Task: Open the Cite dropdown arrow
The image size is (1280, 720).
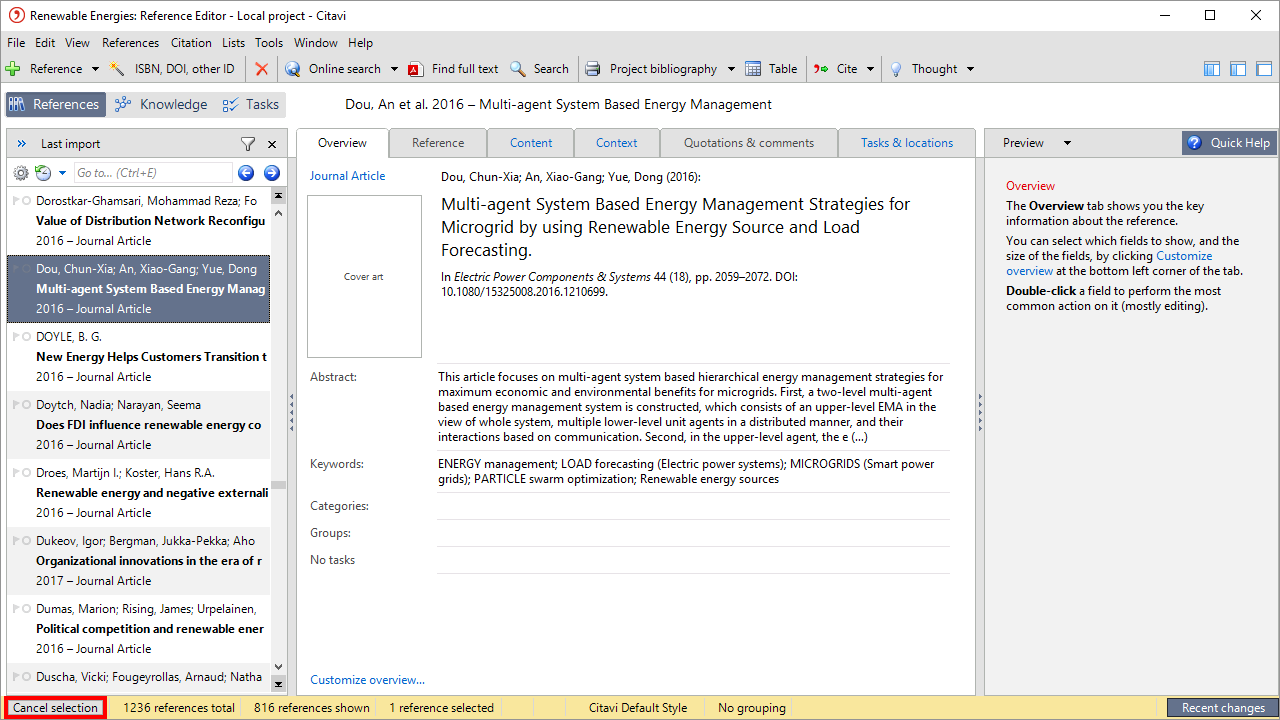Action: [x=870, y=69]
